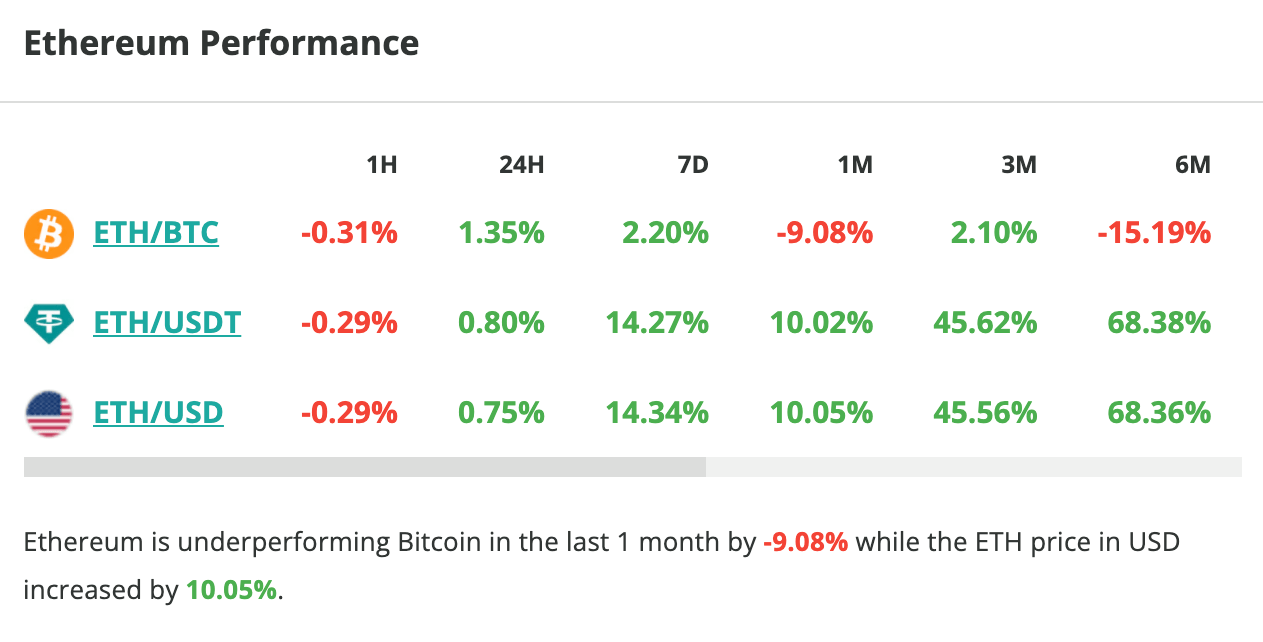This screenshot has height=642, width=1263.
Task: Click ETH/BTC 6M value -15.19%
Action: 1154,234
